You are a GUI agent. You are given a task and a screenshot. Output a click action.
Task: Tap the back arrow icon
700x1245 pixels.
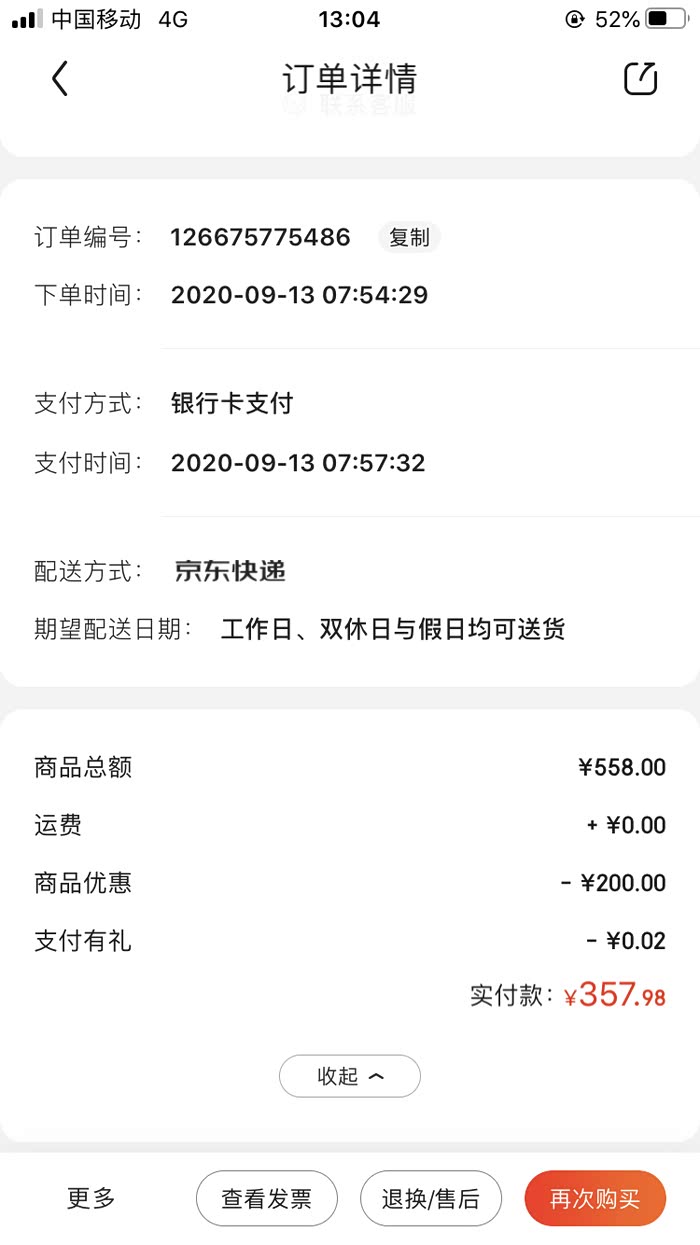click(x=60, y=78)
